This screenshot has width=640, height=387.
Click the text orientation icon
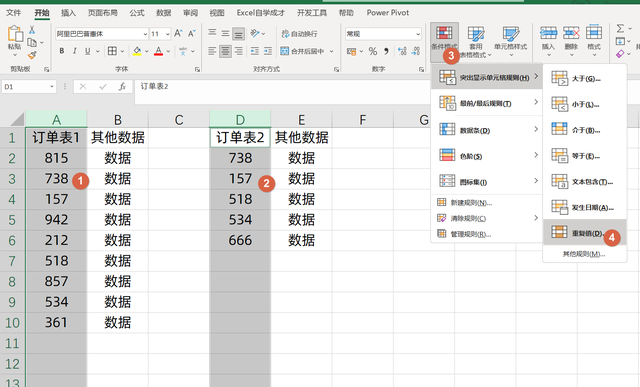pyautogui.click(x=255, y=33)
